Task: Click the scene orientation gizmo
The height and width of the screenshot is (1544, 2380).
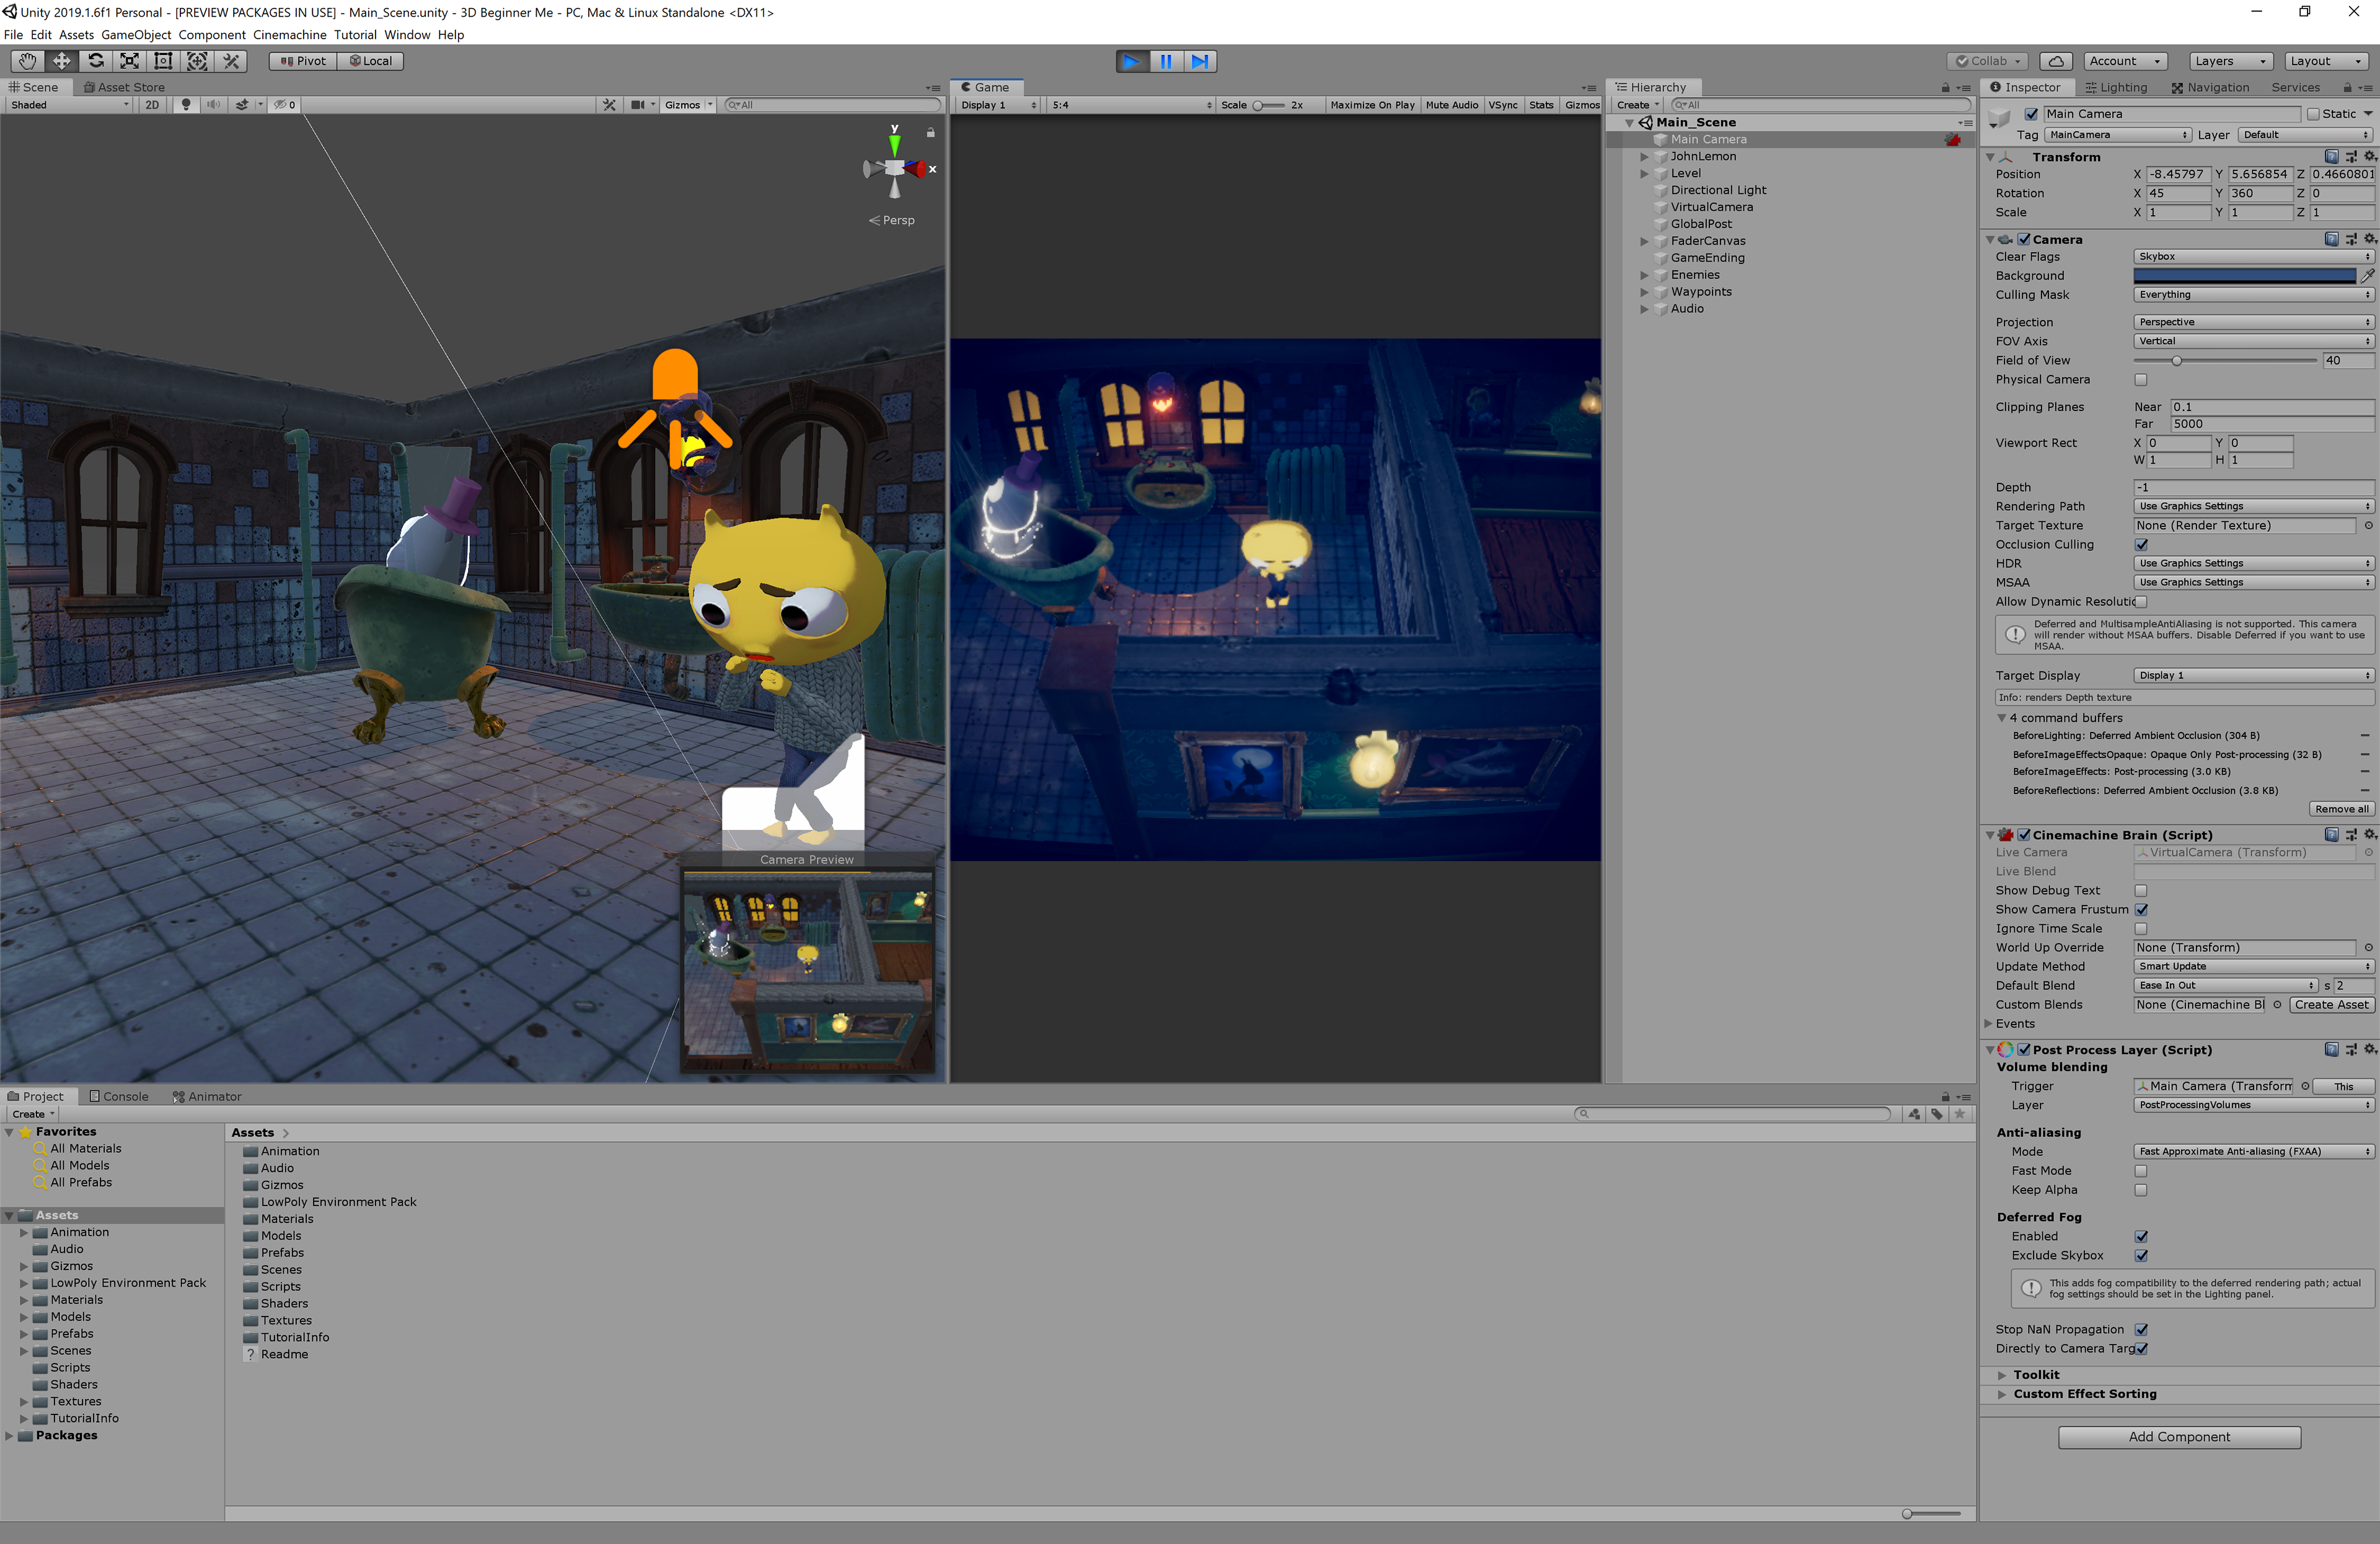Action: pos(894,168)
